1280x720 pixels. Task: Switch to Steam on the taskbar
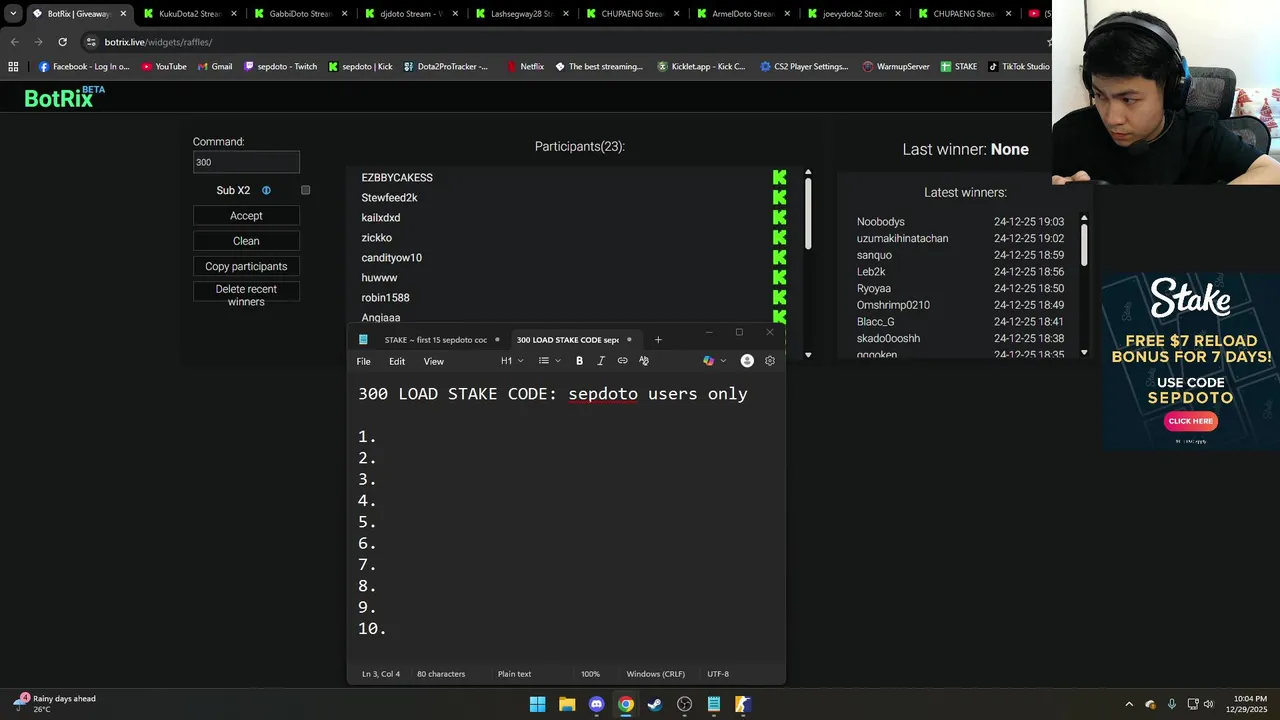click(655, 704)
